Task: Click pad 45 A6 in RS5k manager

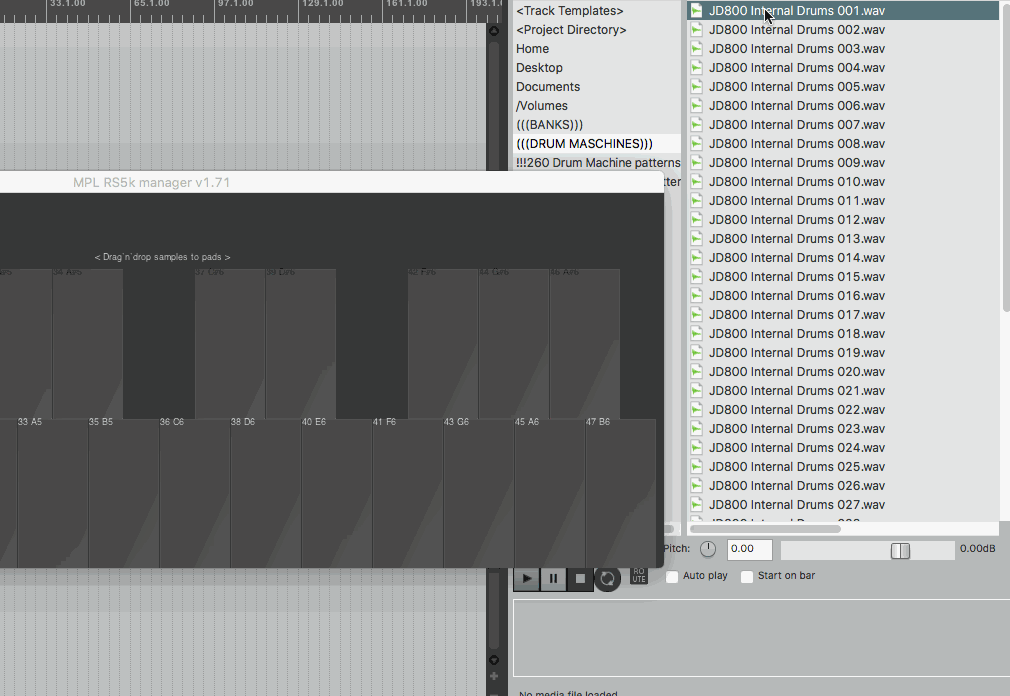Action: point(549,493)
